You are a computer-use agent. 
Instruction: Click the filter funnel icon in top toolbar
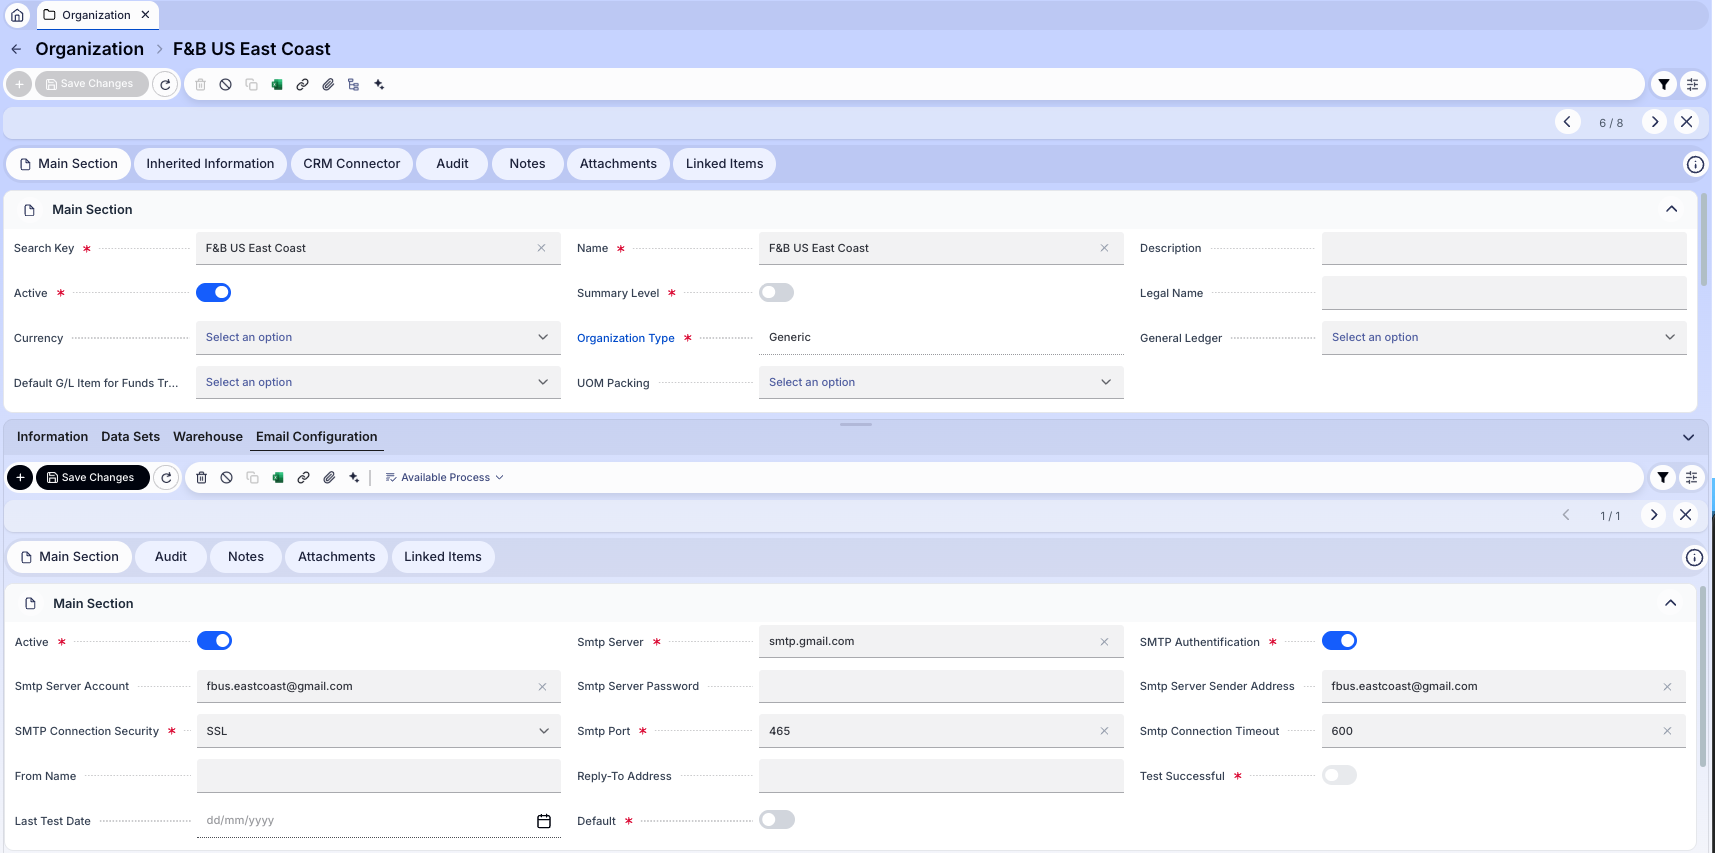click(1663, 85)
